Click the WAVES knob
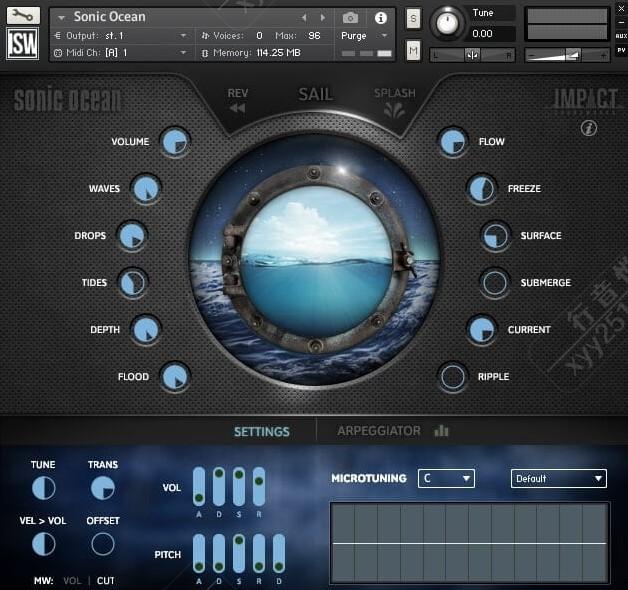628x590 pixels. (x=146, y=189)
